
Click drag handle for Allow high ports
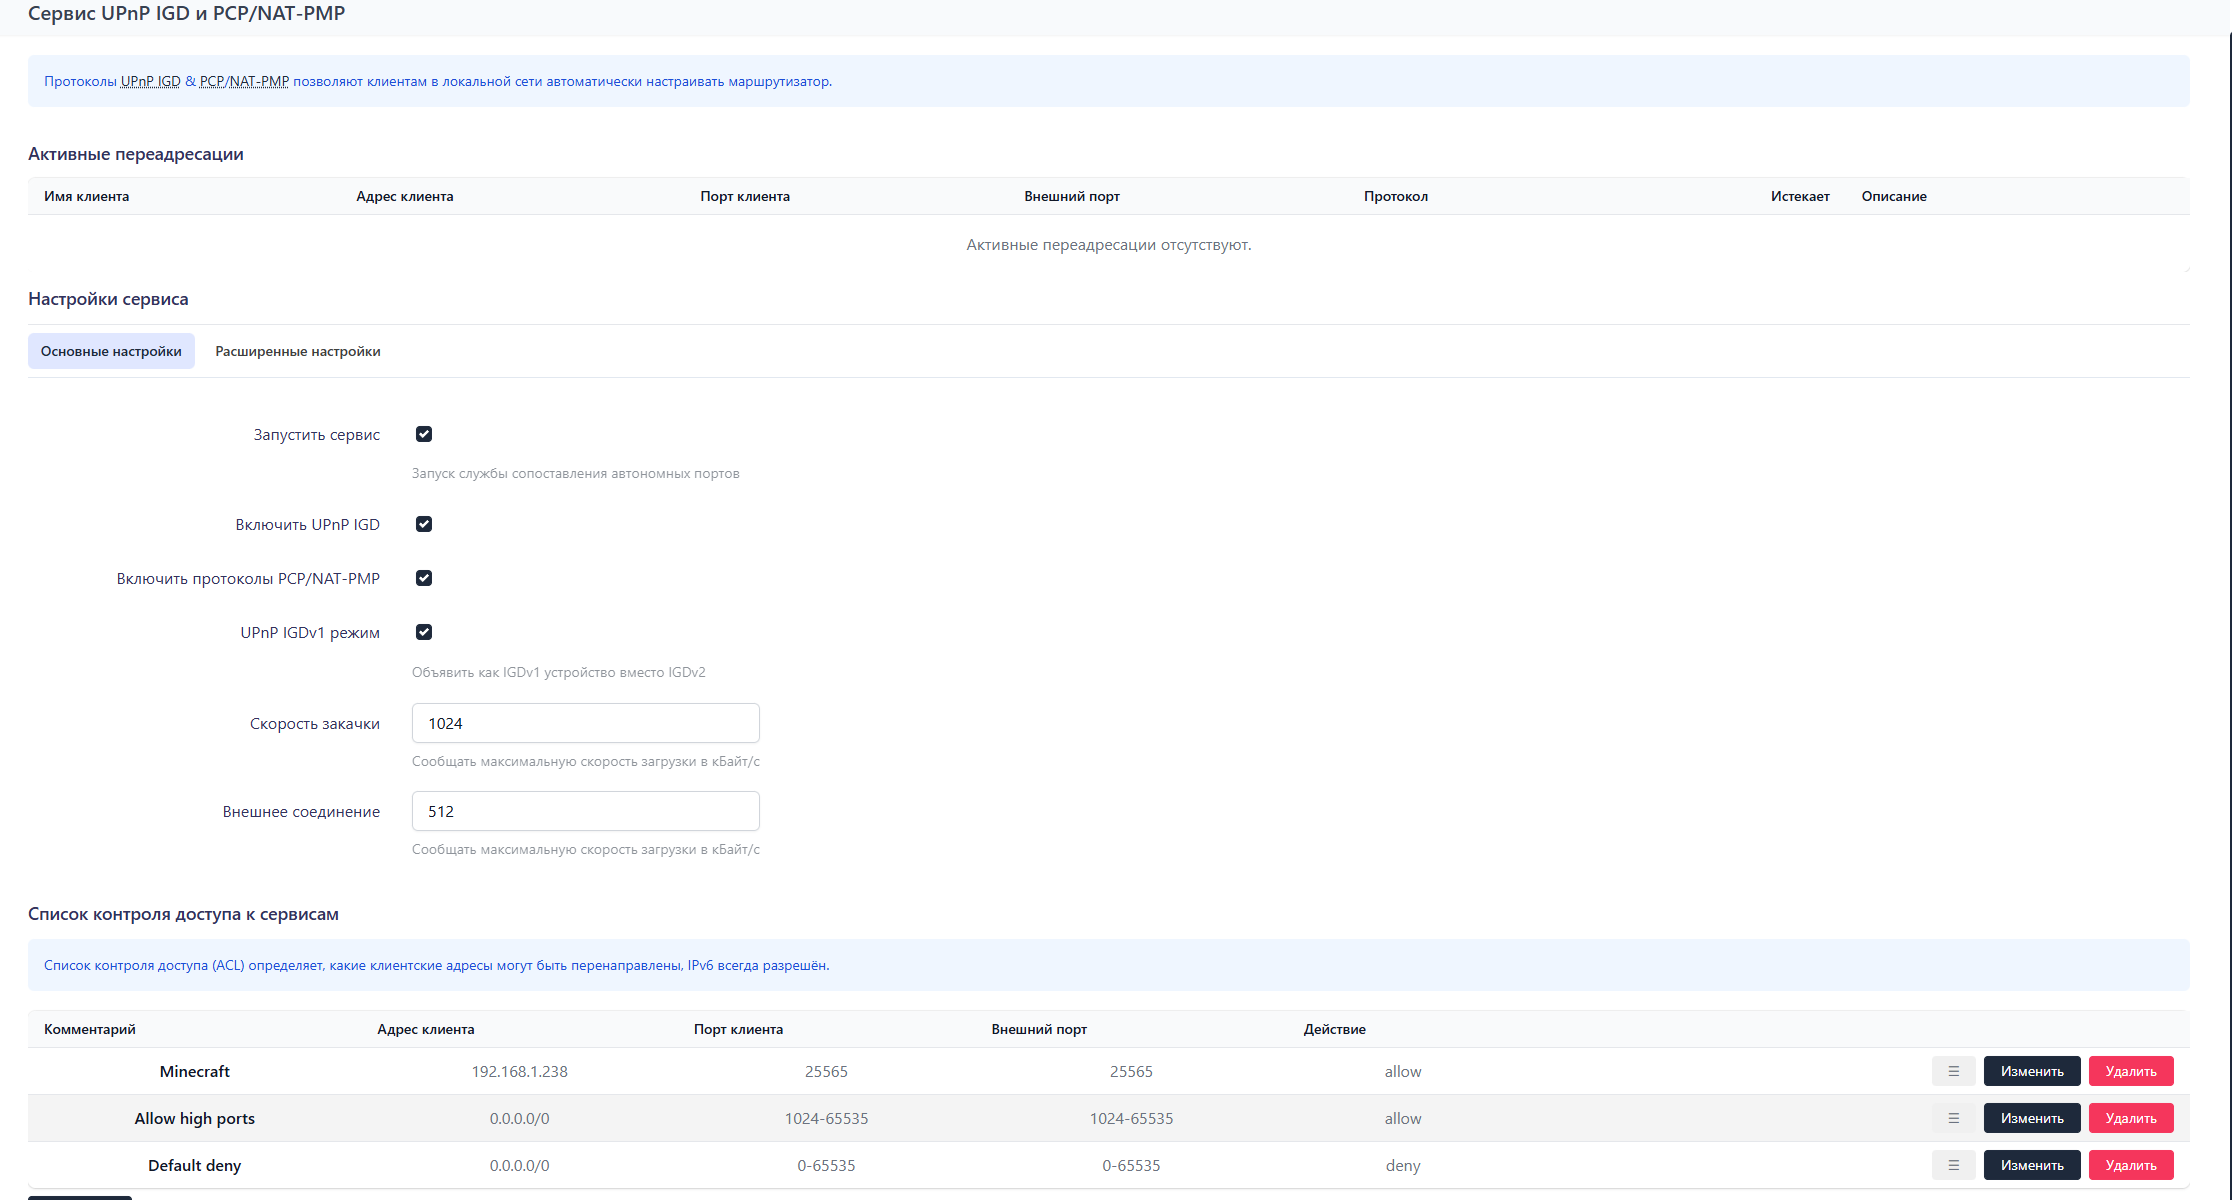[x=1953, y=1118]
